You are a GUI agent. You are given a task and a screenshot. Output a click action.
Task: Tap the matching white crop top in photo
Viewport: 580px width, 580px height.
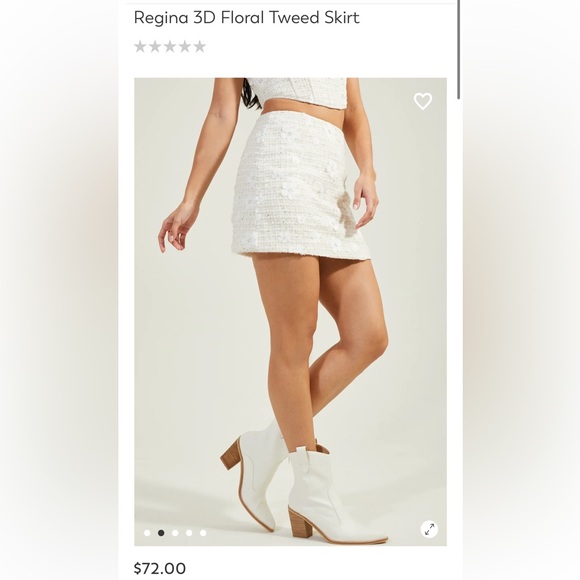300,94
